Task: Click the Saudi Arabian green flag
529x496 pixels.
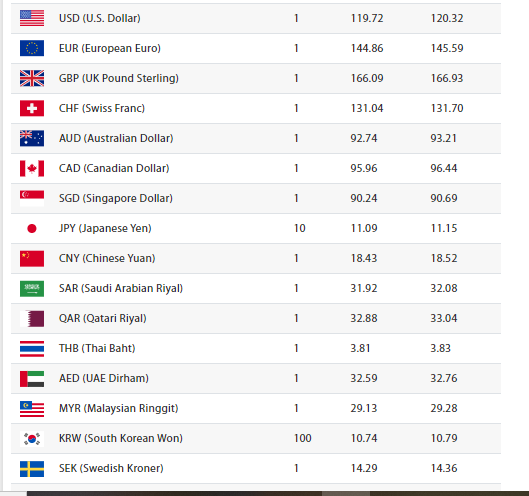Action: [32, 288]
